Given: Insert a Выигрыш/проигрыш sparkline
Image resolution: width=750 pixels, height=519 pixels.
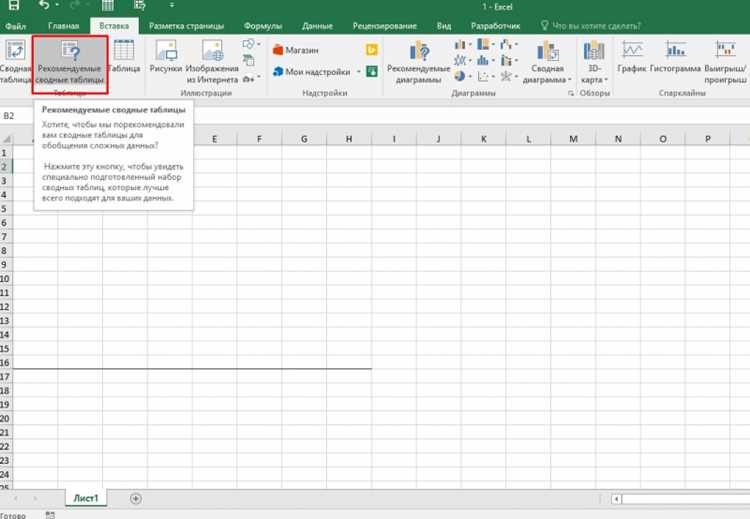Looking at the screenshot, I should coord(725,62).
